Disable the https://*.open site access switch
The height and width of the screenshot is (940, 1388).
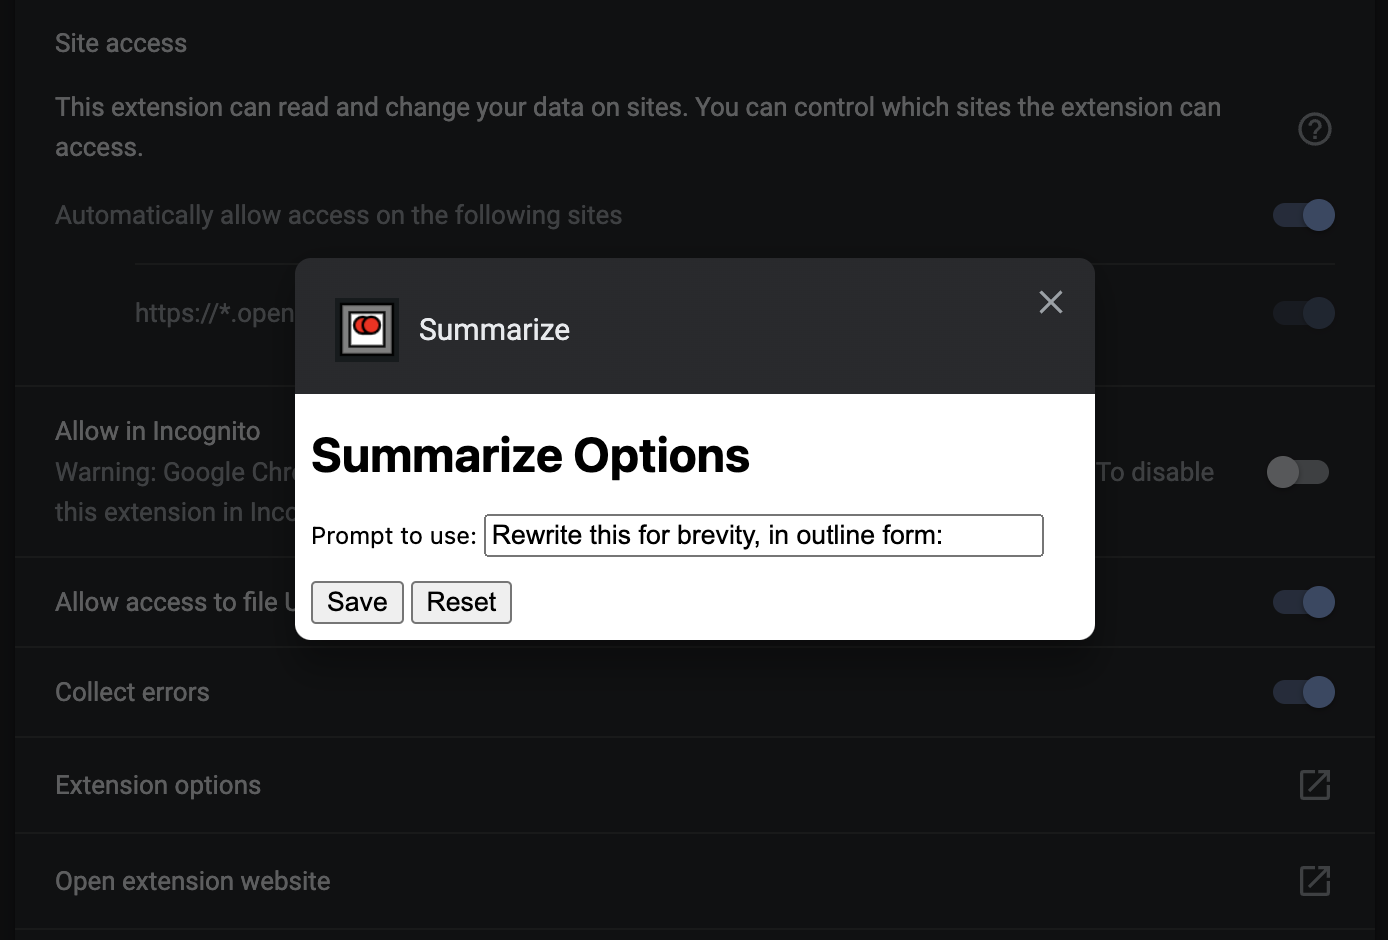point(1303,313)
